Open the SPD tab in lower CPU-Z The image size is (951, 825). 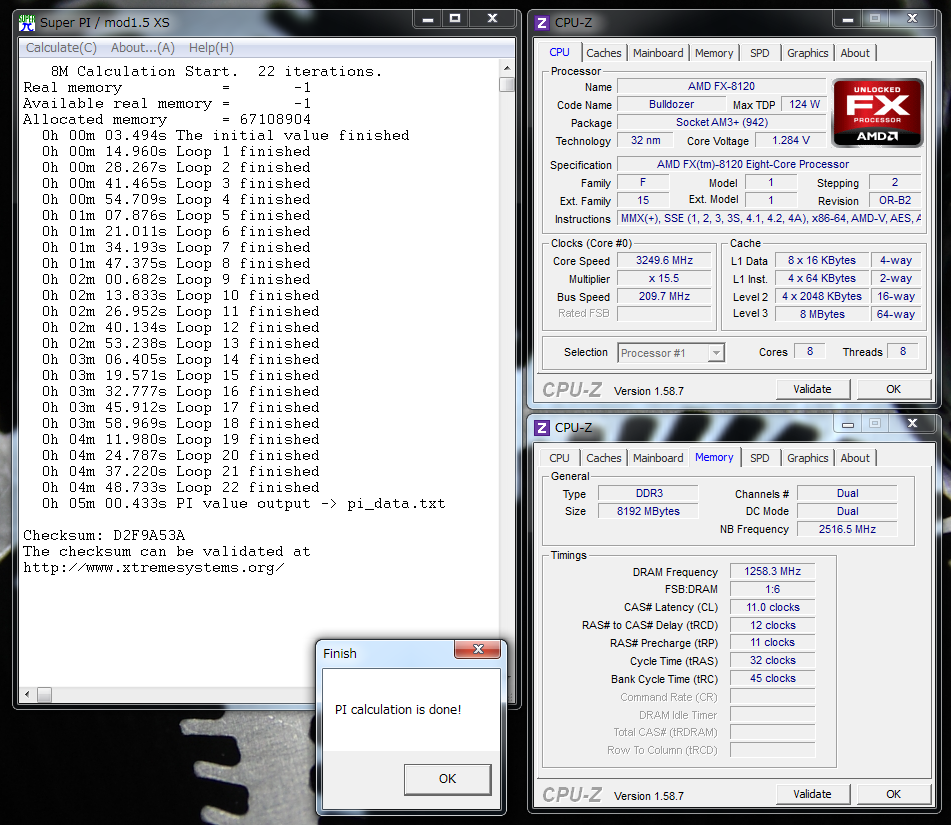click(x=759, y=459)
